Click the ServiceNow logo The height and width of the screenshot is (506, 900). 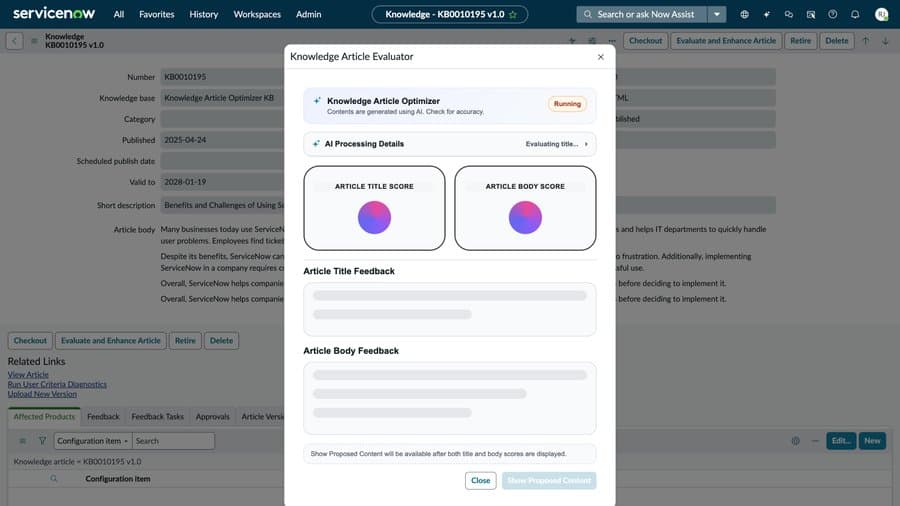(54, 13)
